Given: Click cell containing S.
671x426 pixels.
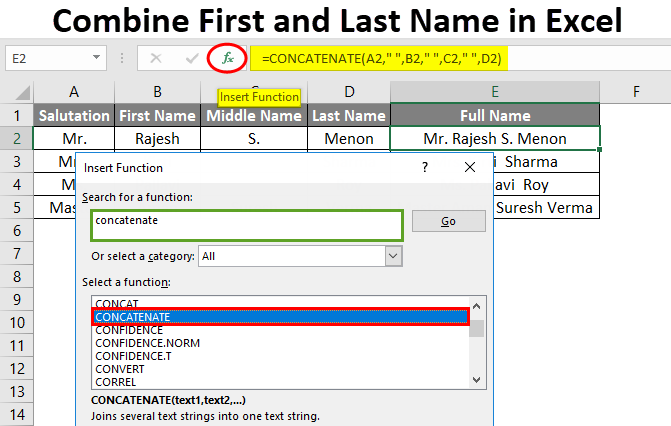Looking at the screenshot, I should [254, 139].
